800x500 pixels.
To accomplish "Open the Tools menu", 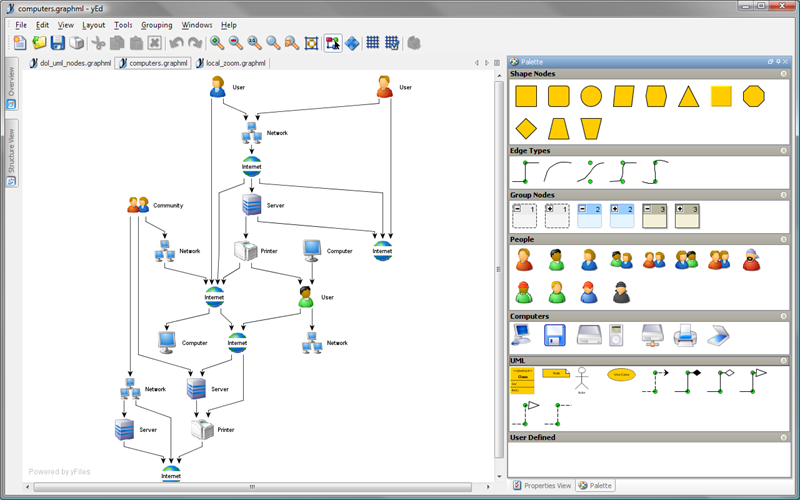I will pos(123,24).
